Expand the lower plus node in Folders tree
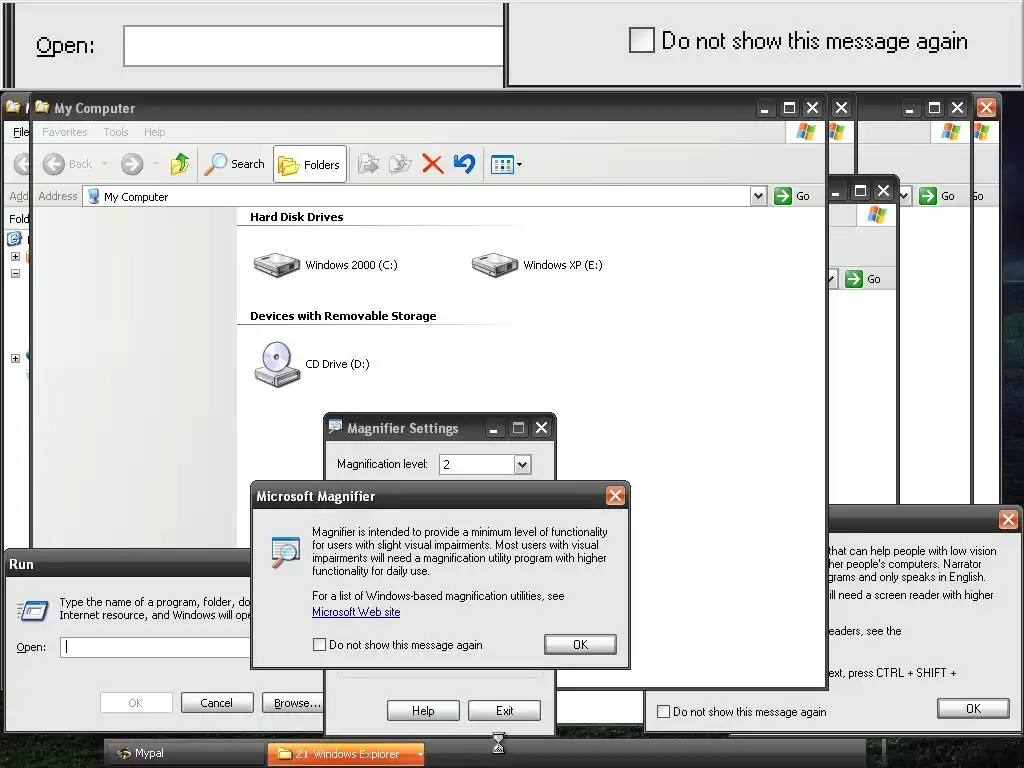Screen dimensions: 1024x768 tap(16, 358)
